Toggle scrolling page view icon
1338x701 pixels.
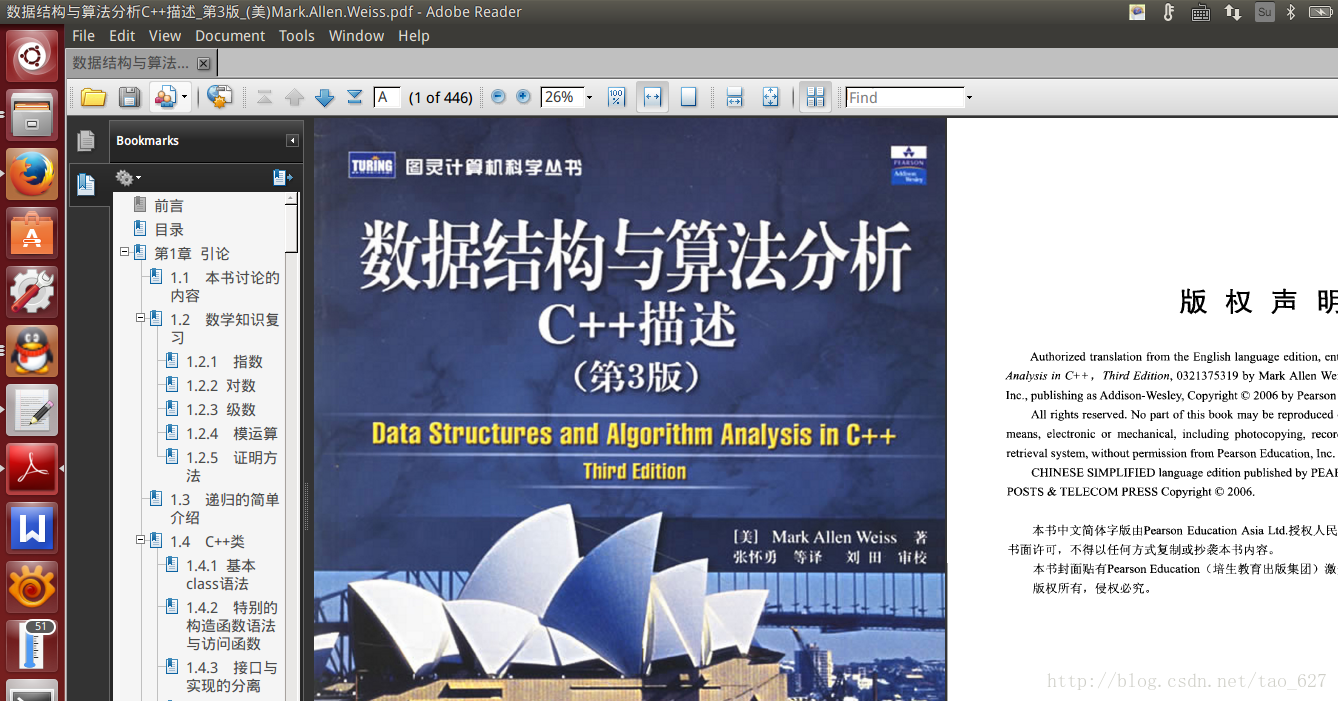coord(734,97)
